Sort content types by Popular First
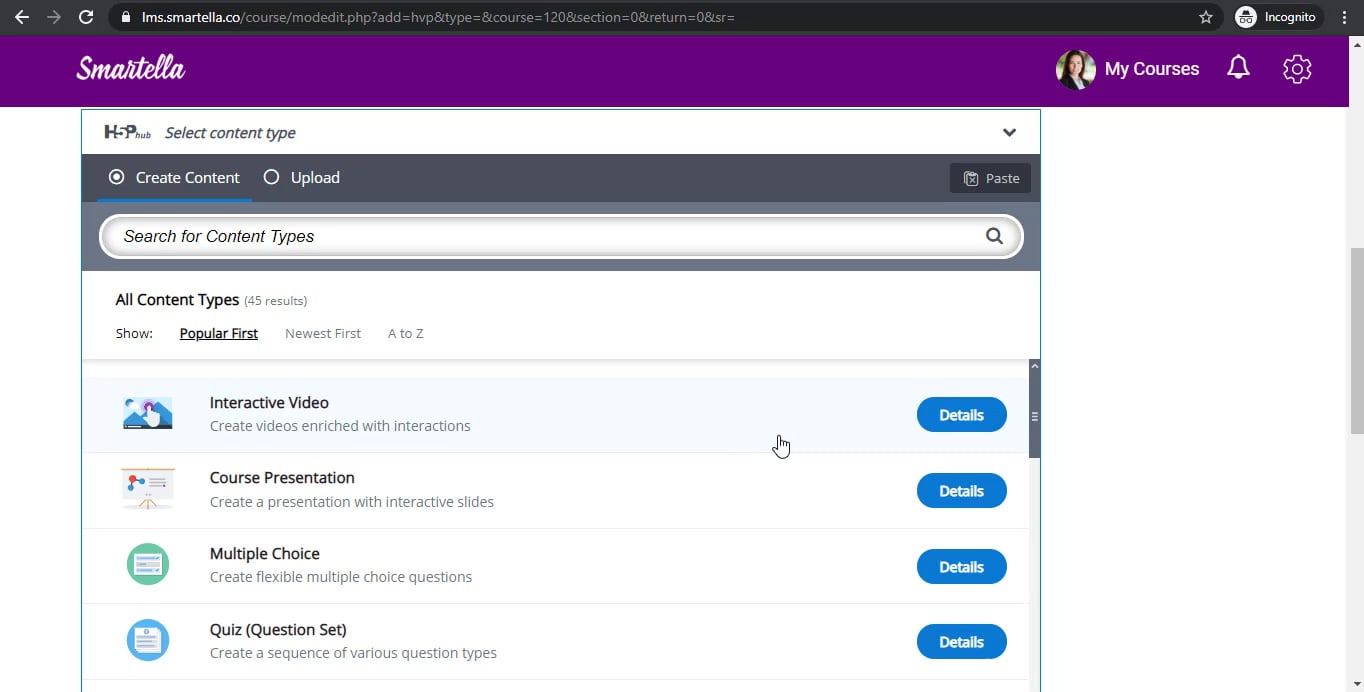1364x692 pixels. (x=219, y=333)
